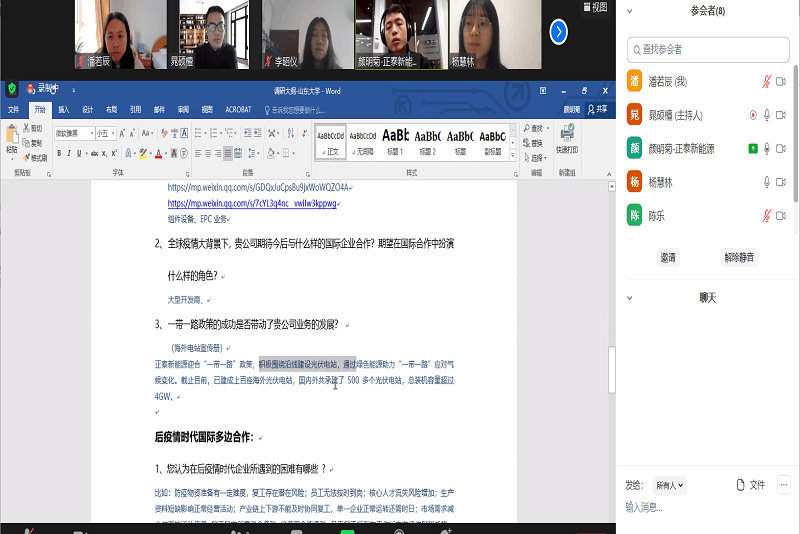Viewport: 800px width, 534px height.
Task: Open the bullet list dropdown arrow
Action: click(205, 133)
